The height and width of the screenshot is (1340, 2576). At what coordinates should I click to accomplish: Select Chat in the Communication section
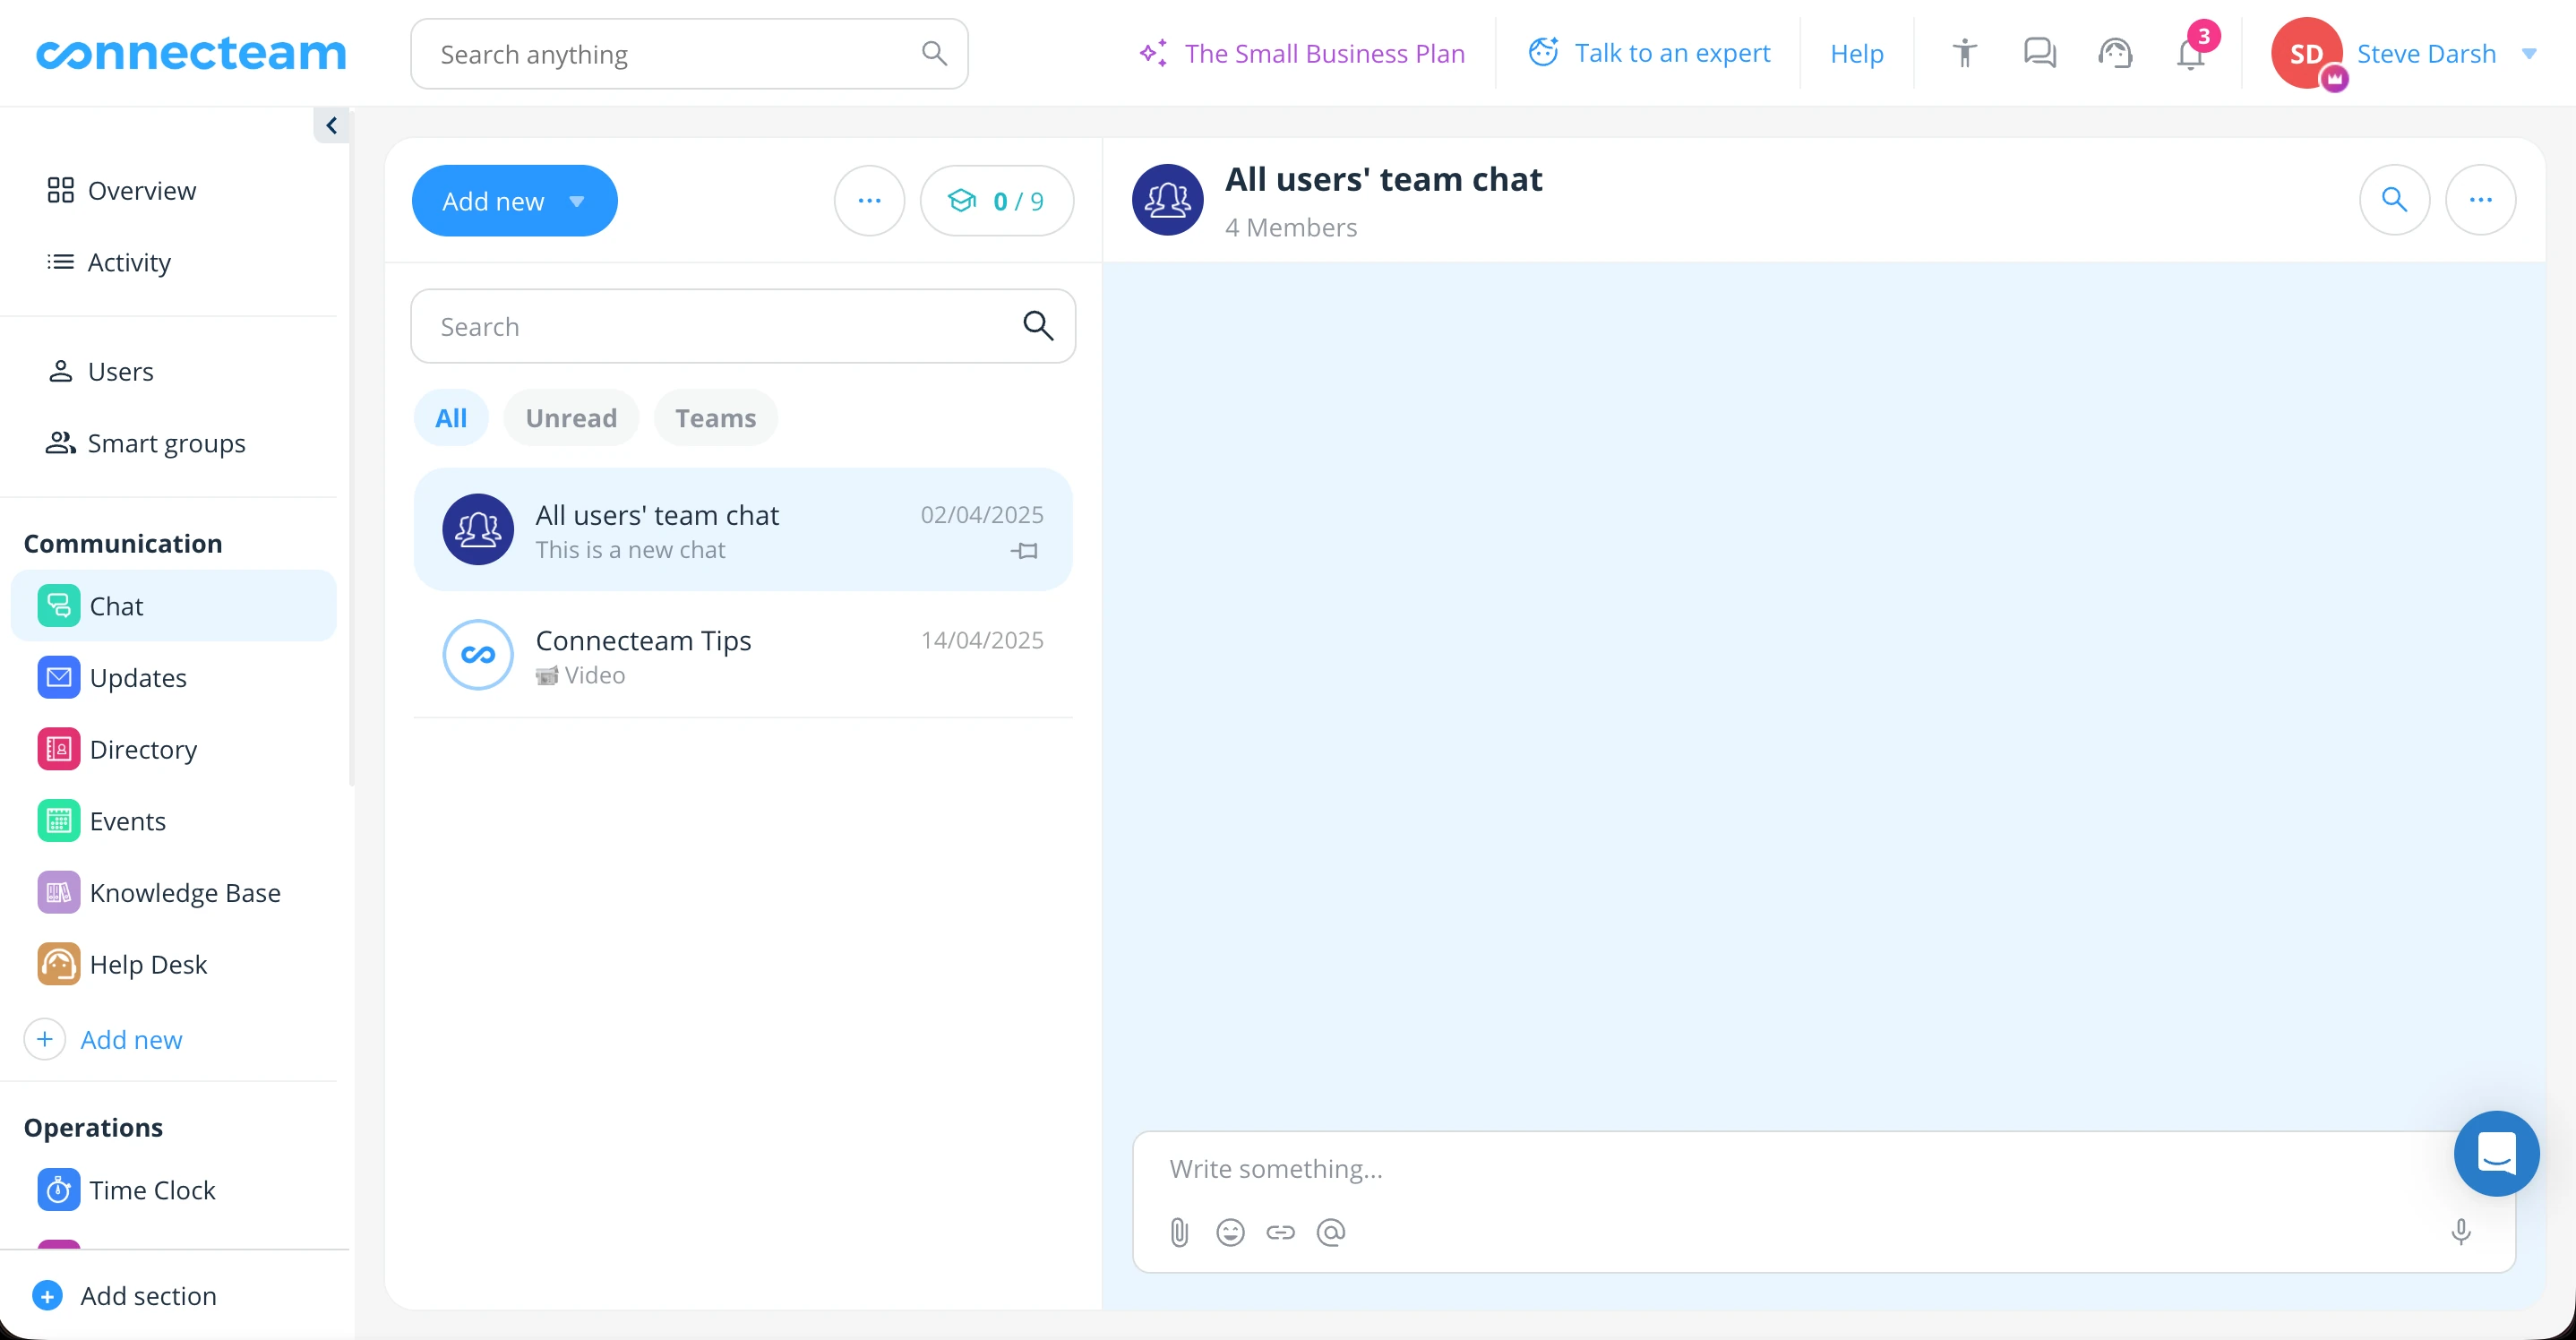tap(173, 606)
